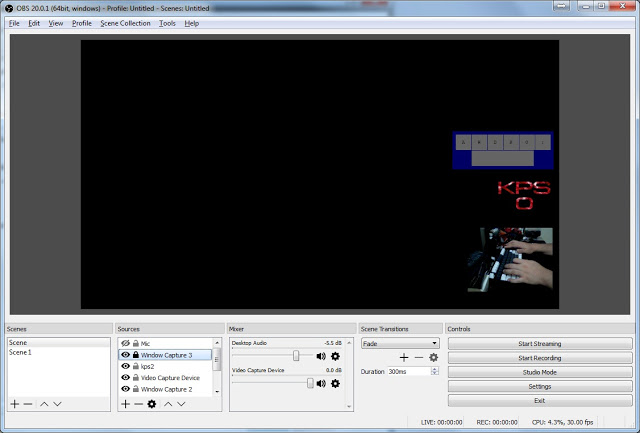The image size is (640, 433).
Task: Click the sources list scrollbar thumb
Action: pos(217,360)
